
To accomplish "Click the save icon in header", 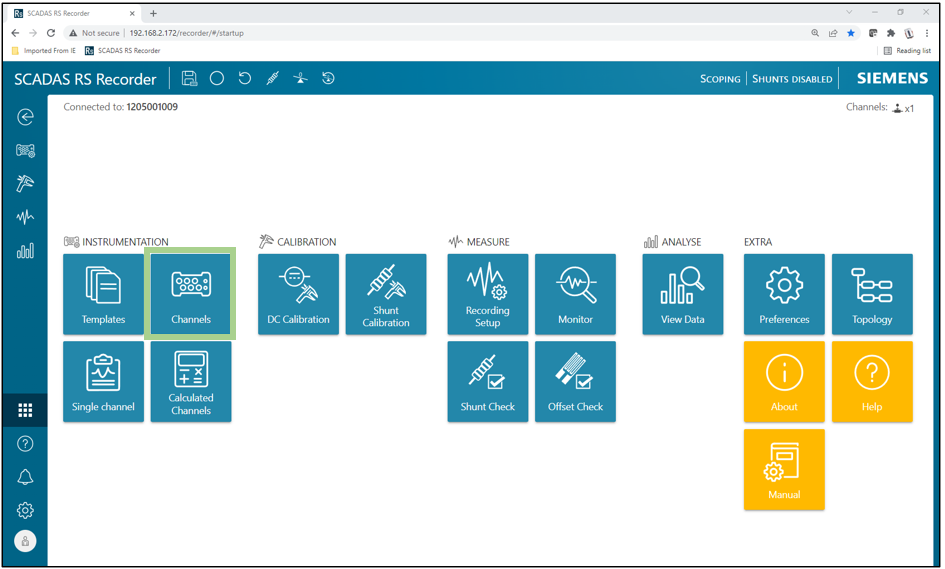I will 189,78.
